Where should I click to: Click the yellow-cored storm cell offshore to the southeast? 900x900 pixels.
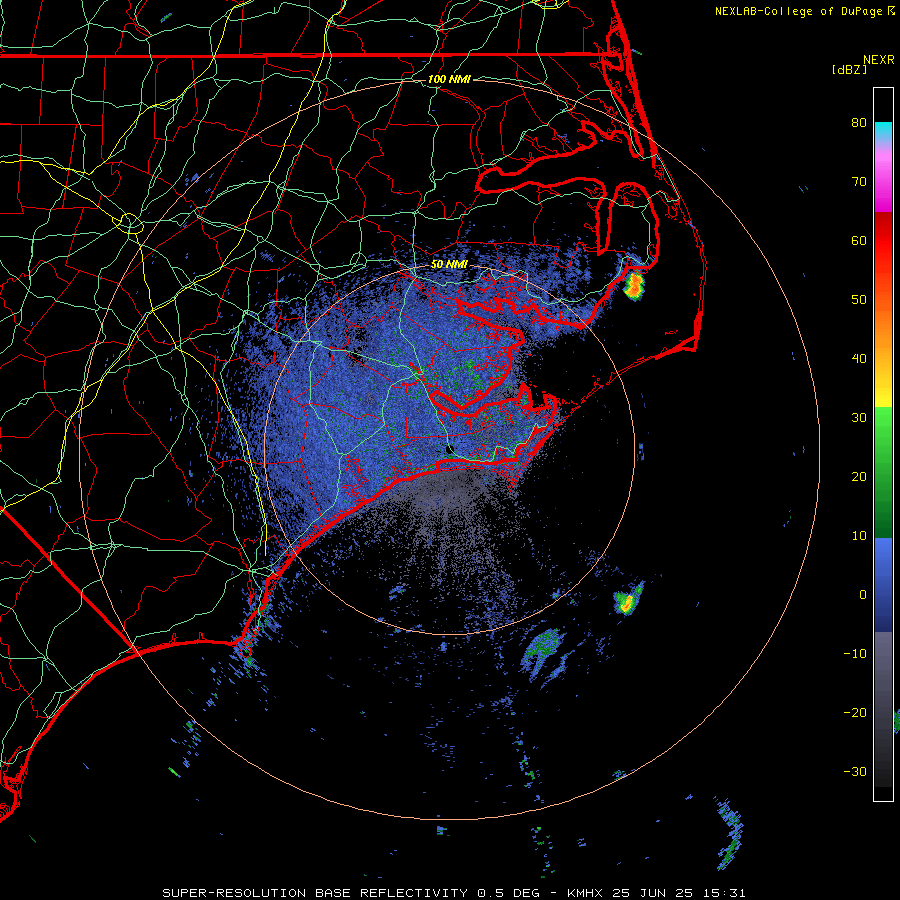627,600
